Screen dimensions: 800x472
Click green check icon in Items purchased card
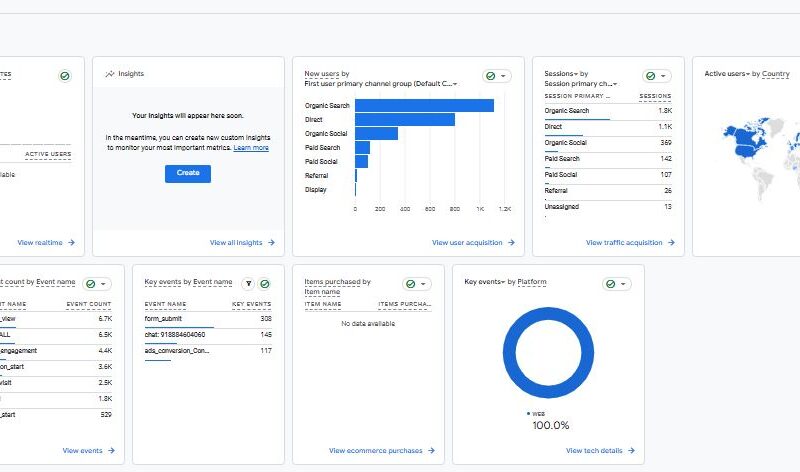[411, 284]
